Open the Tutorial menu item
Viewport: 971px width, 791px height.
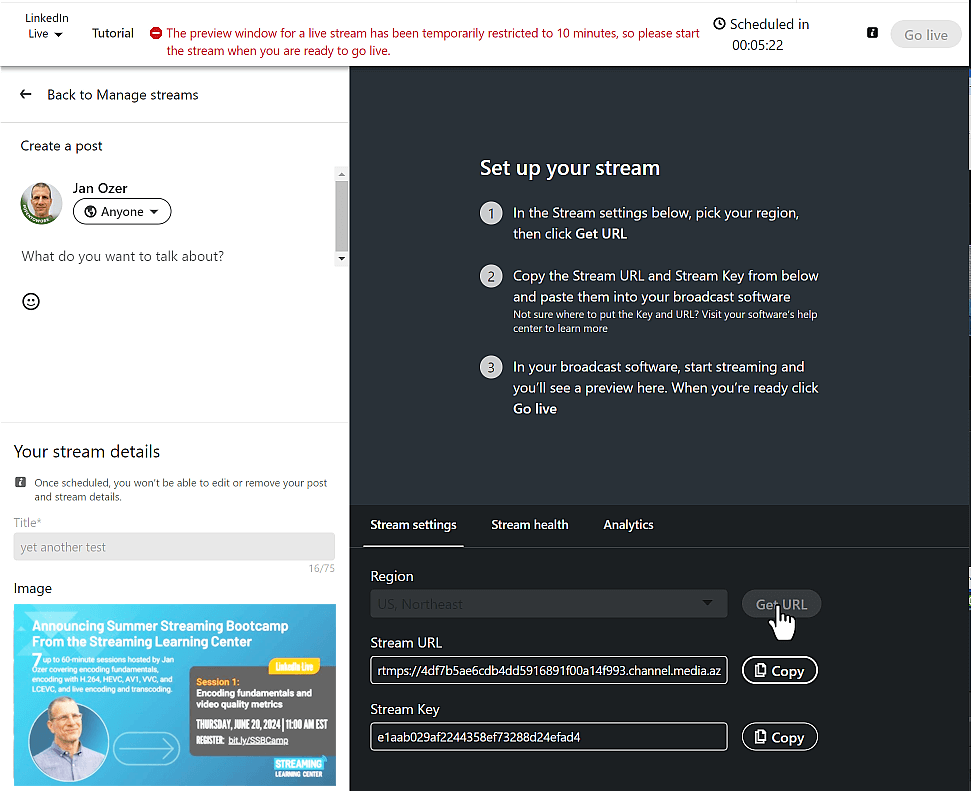(113, 33)
